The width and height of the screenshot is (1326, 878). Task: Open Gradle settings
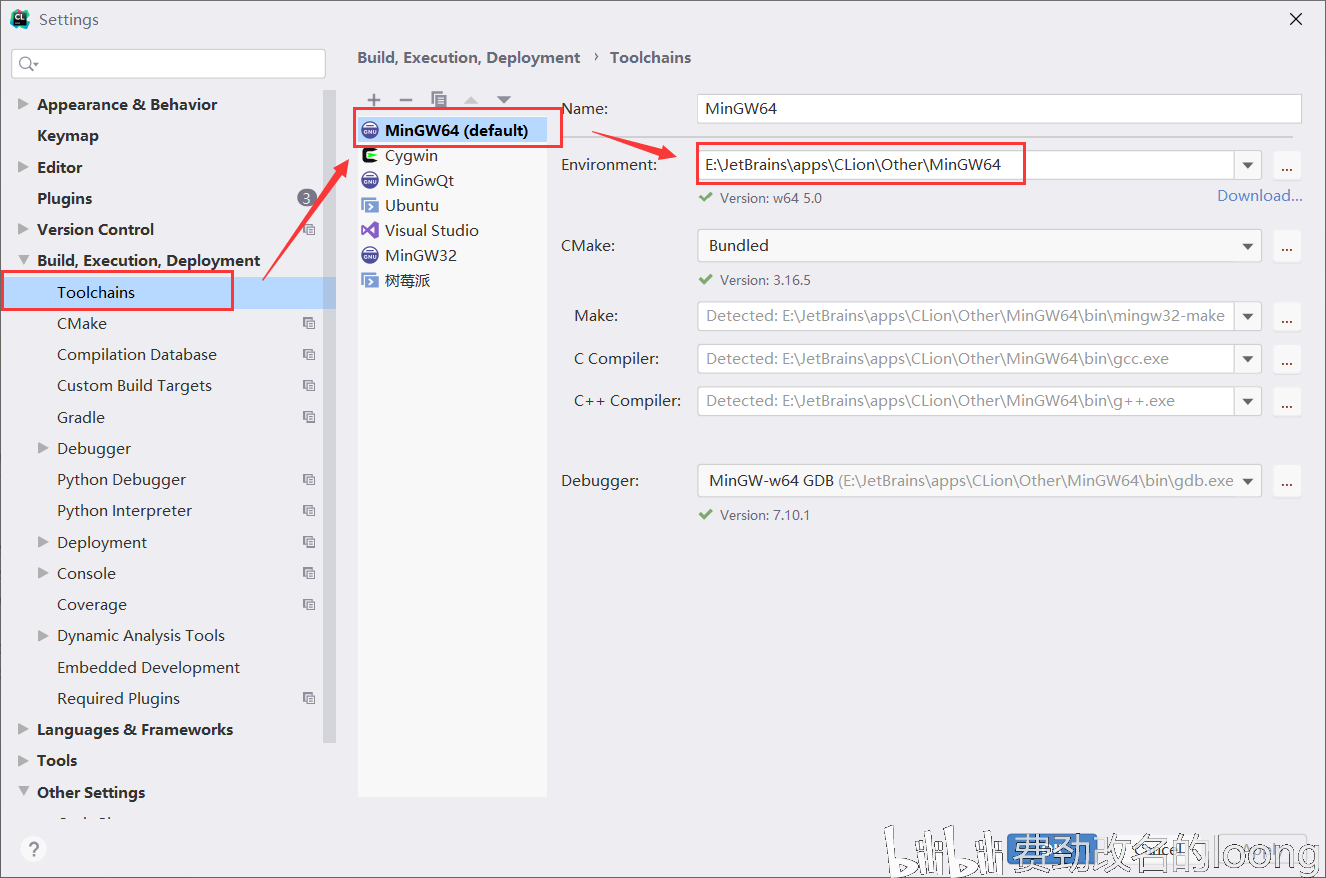pos(81,418)
